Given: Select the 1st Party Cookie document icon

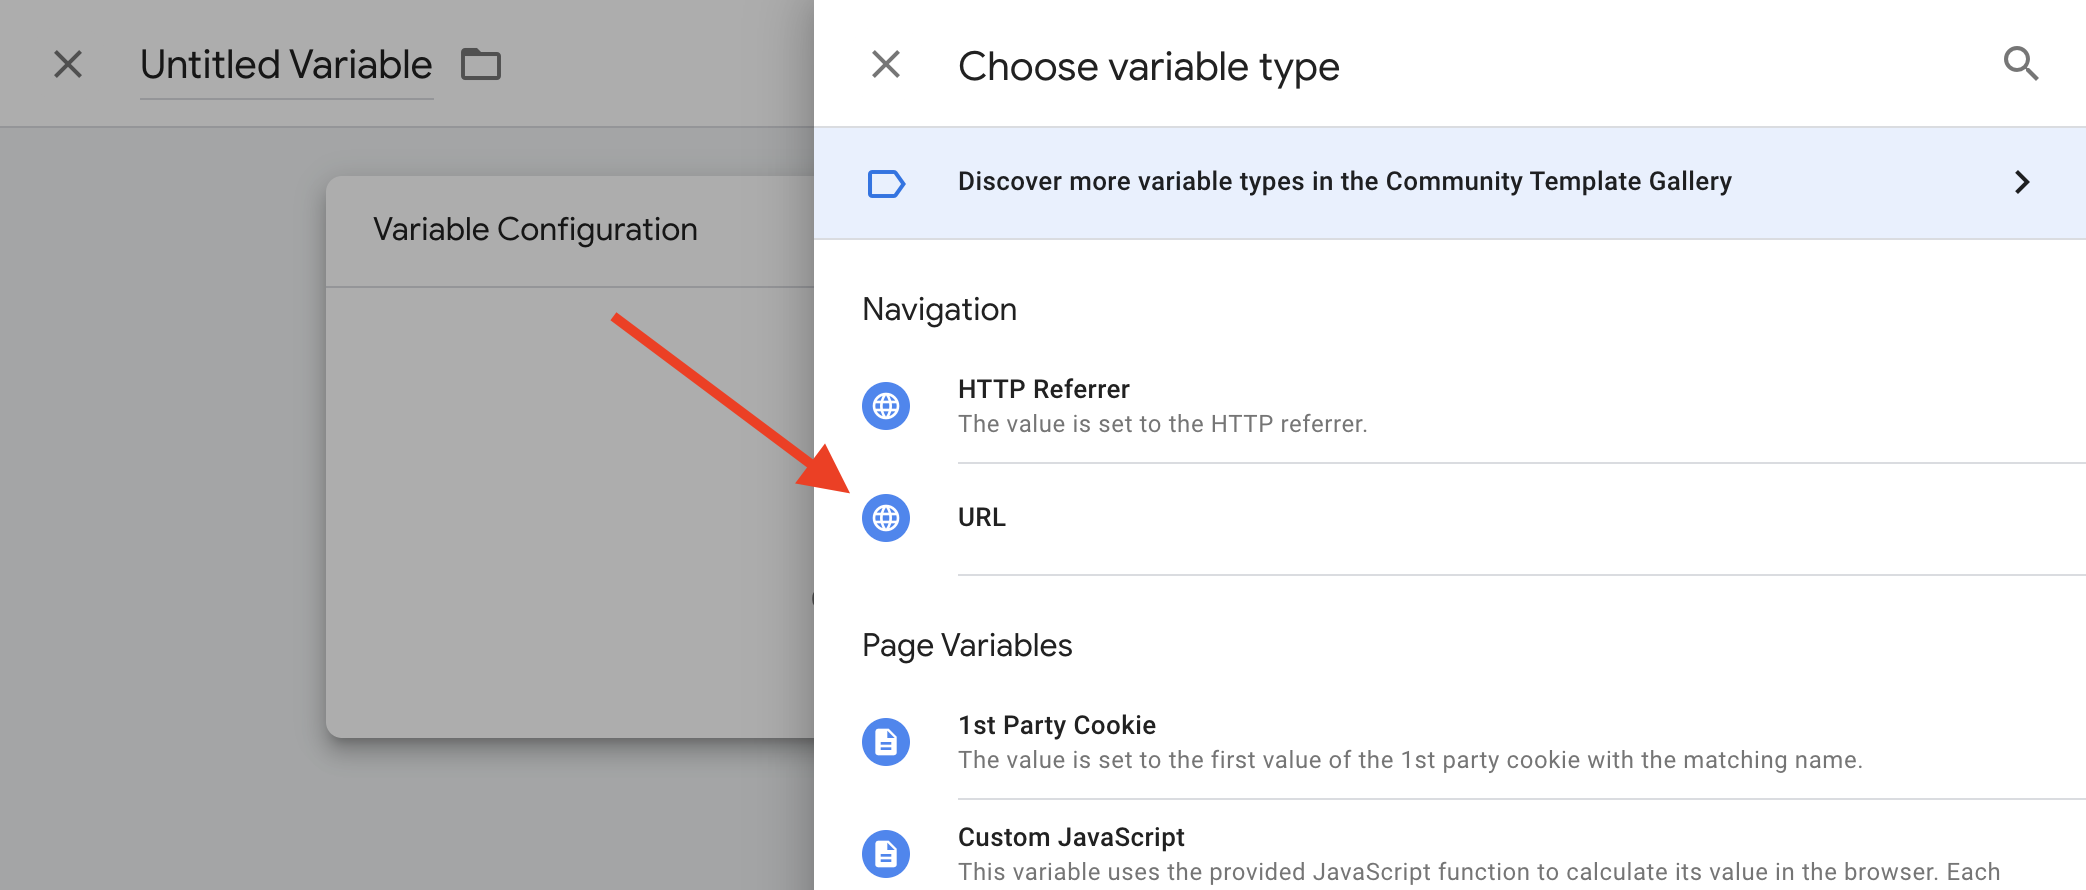Looking at the screenshot, I should [886, 742].
